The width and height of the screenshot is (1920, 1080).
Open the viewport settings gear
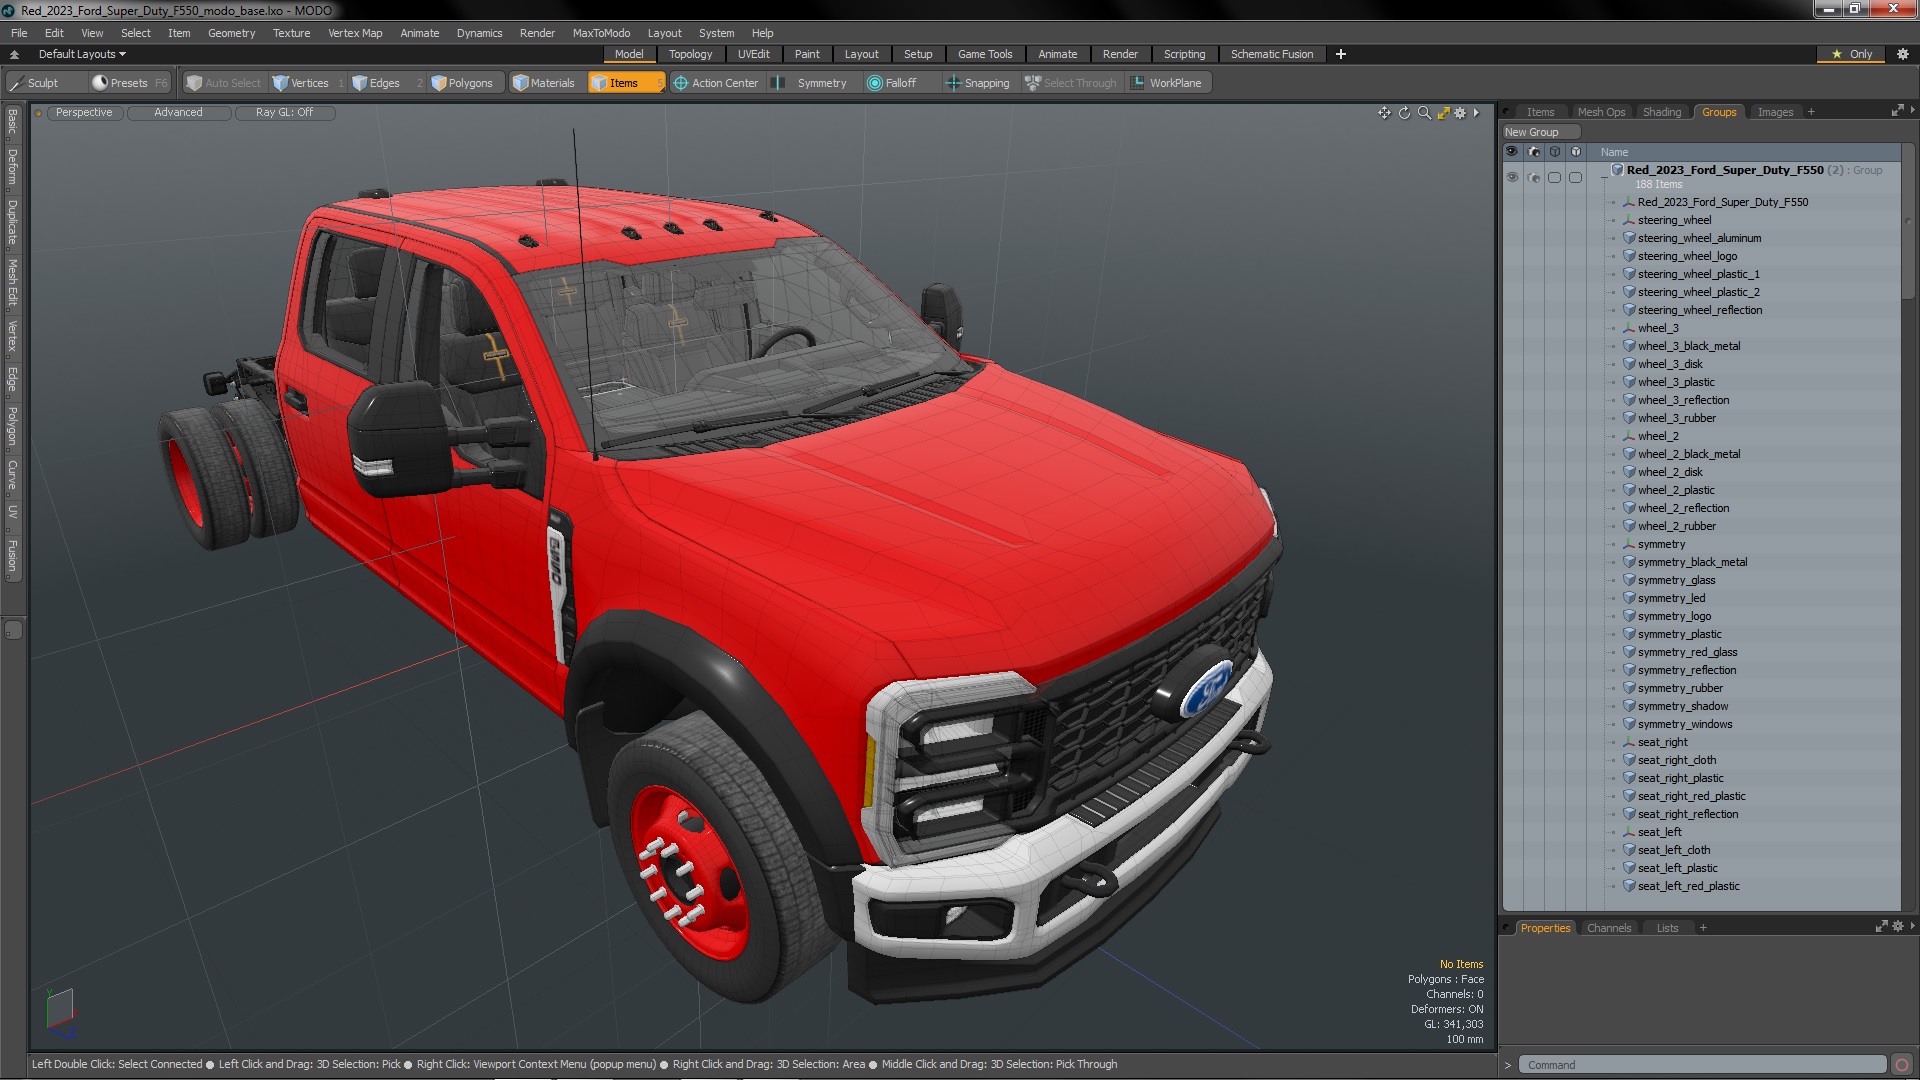pyautogui.click(x=1460, y=113)
